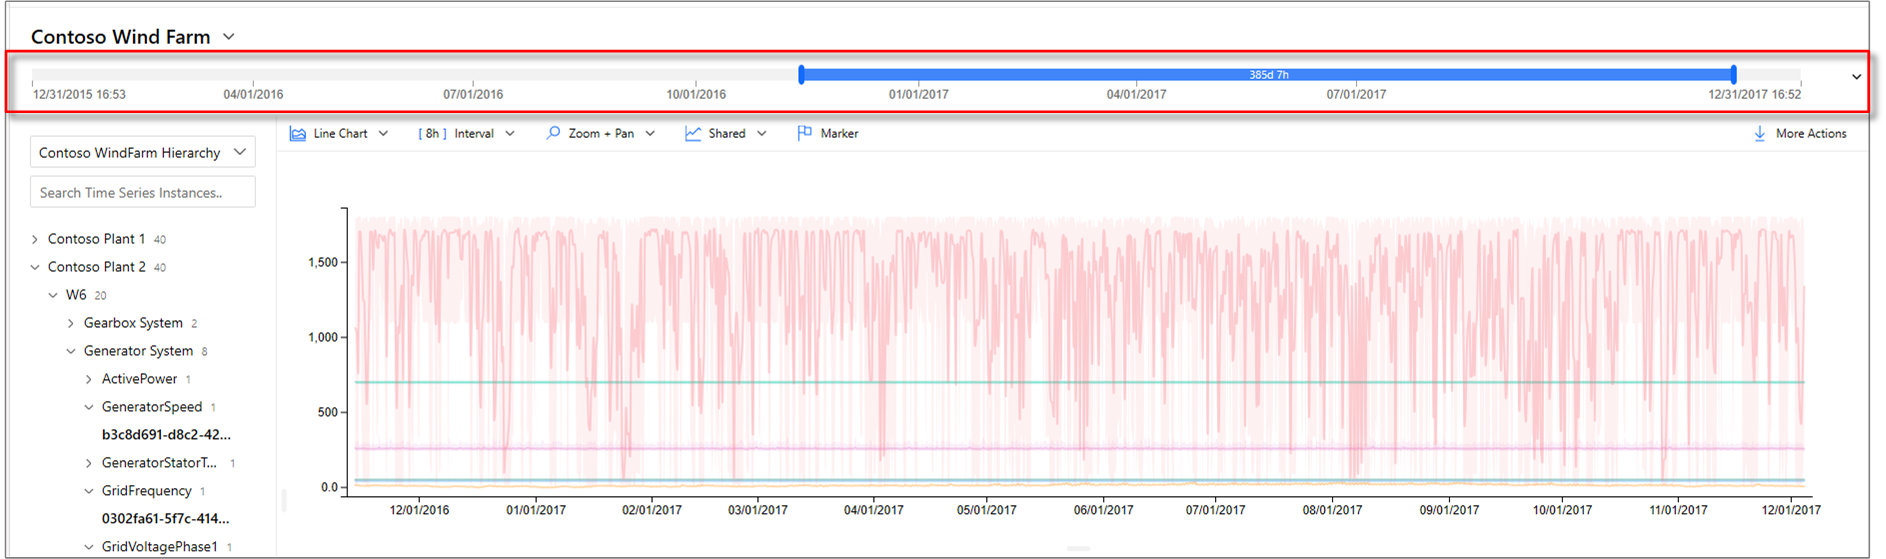Click the 12/01/2017 label on chart x-axis
Screen dimensions: 1886x559
click(x=1791, y=510)
